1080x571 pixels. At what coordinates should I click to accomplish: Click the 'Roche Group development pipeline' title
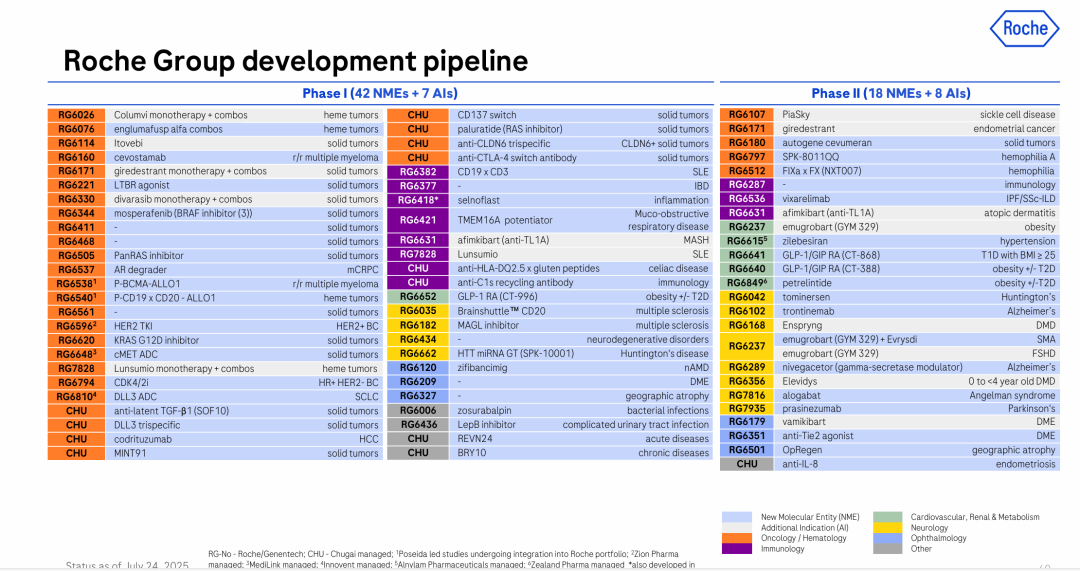tap(295, 61)
